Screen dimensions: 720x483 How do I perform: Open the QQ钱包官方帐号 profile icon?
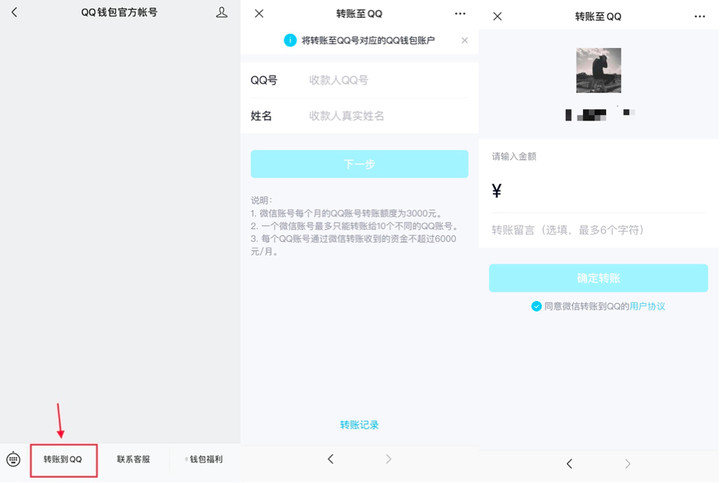point(222,12)
